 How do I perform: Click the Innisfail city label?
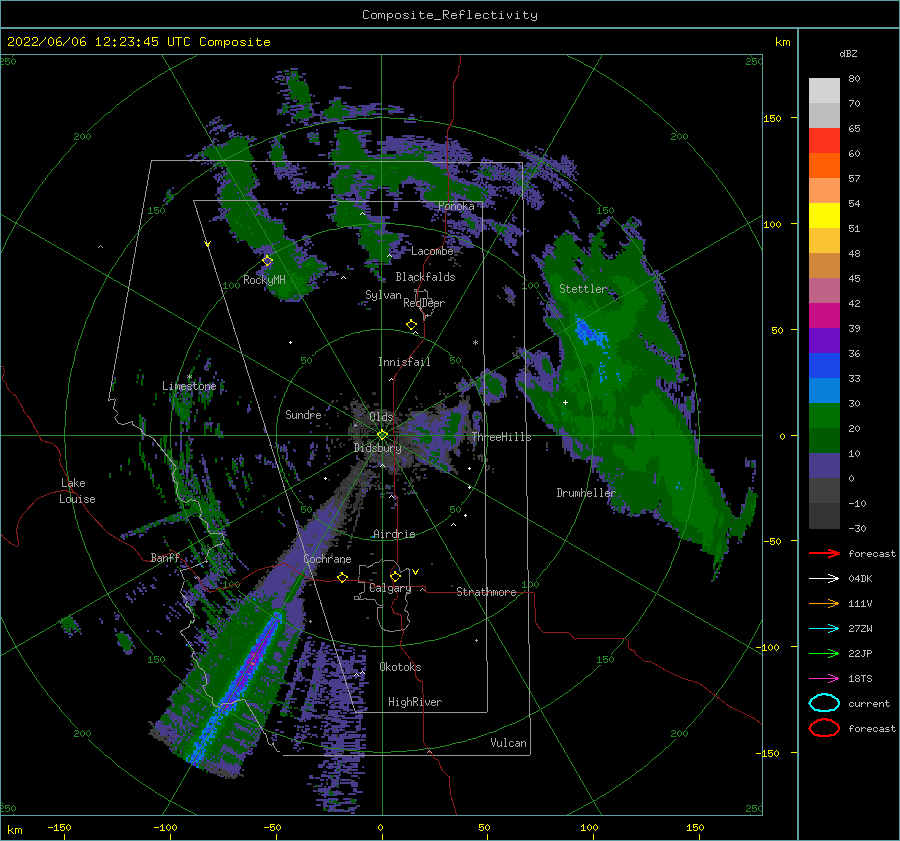click(x=404, y=362)
